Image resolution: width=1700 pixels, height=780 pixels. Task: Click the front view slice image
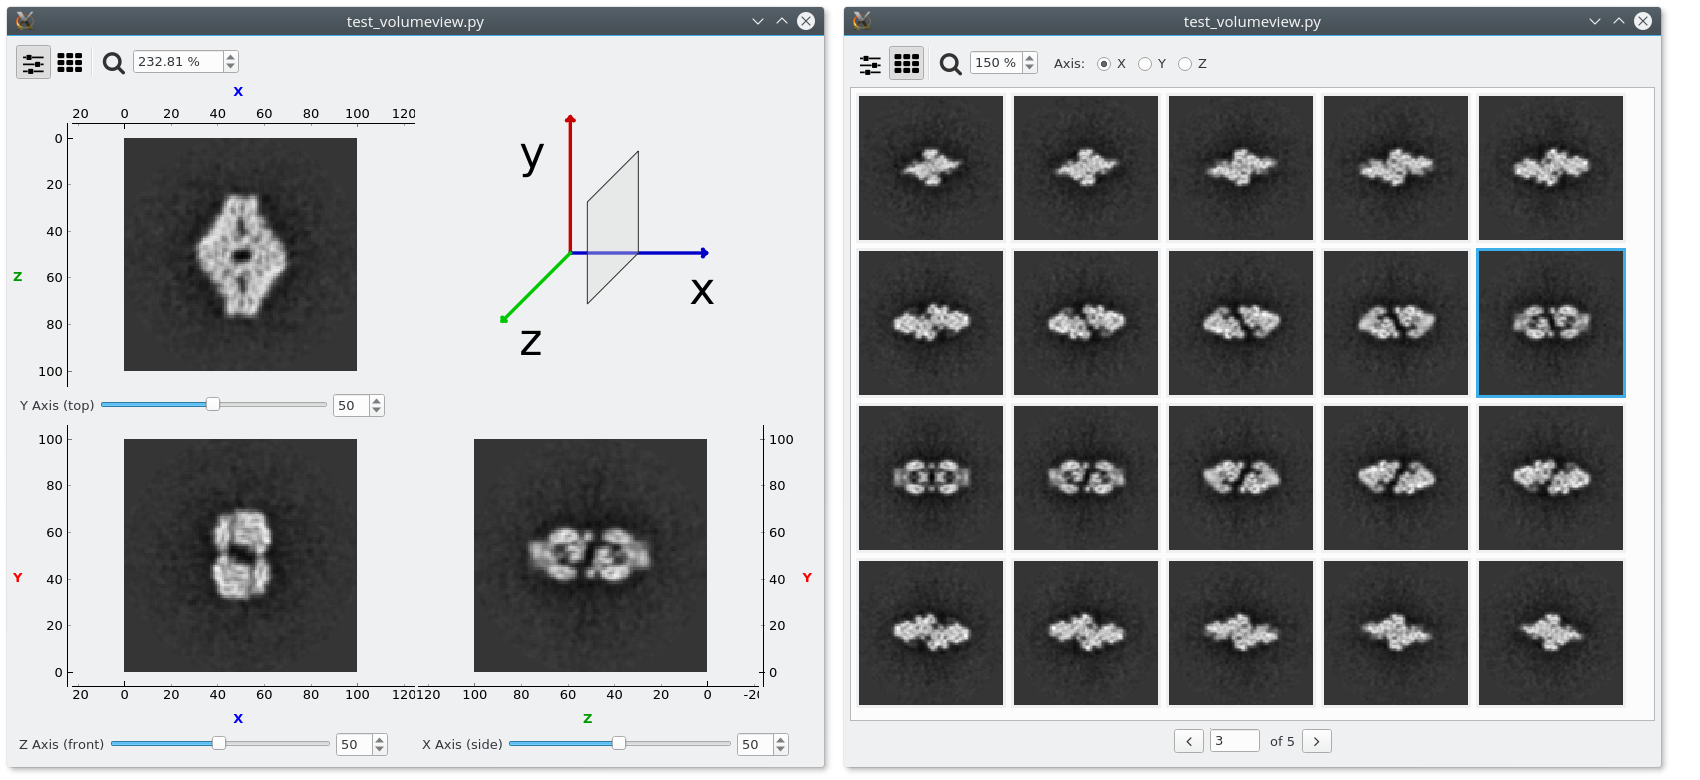tap(240, 555)
